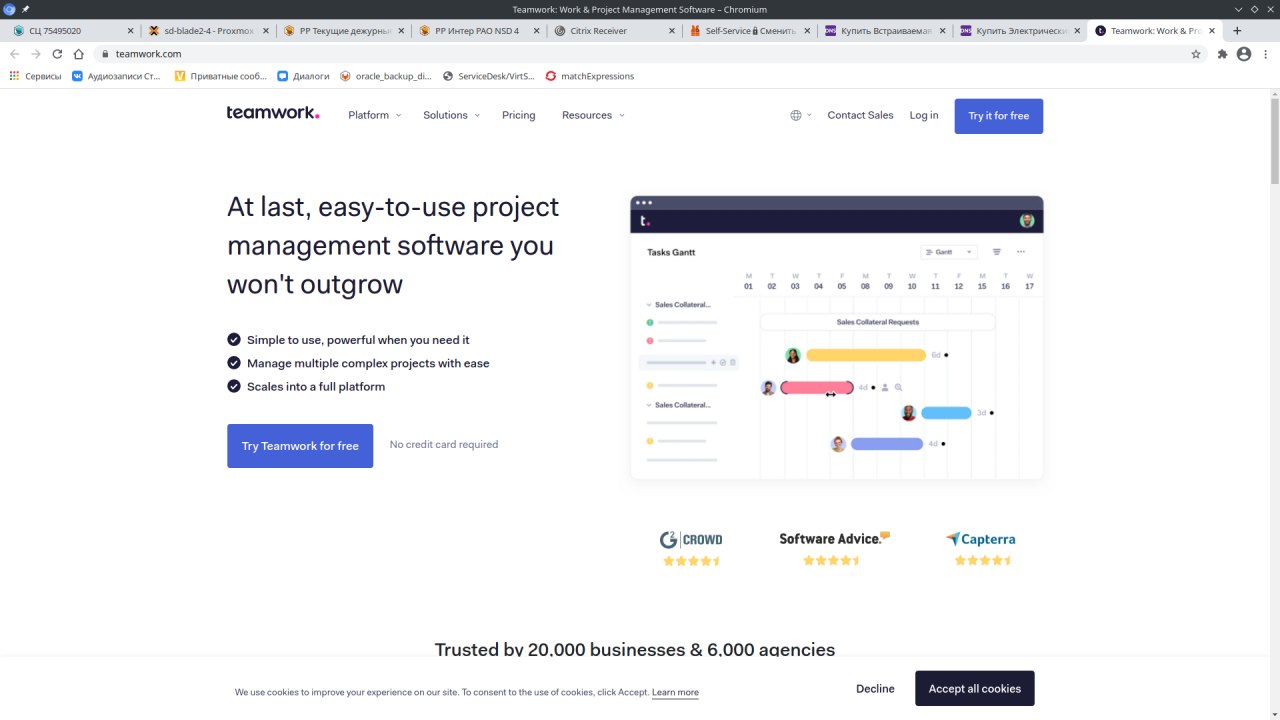Click the Gantt demo screenshot thumbnail
1280x720 pixels.
pos(836,338)
